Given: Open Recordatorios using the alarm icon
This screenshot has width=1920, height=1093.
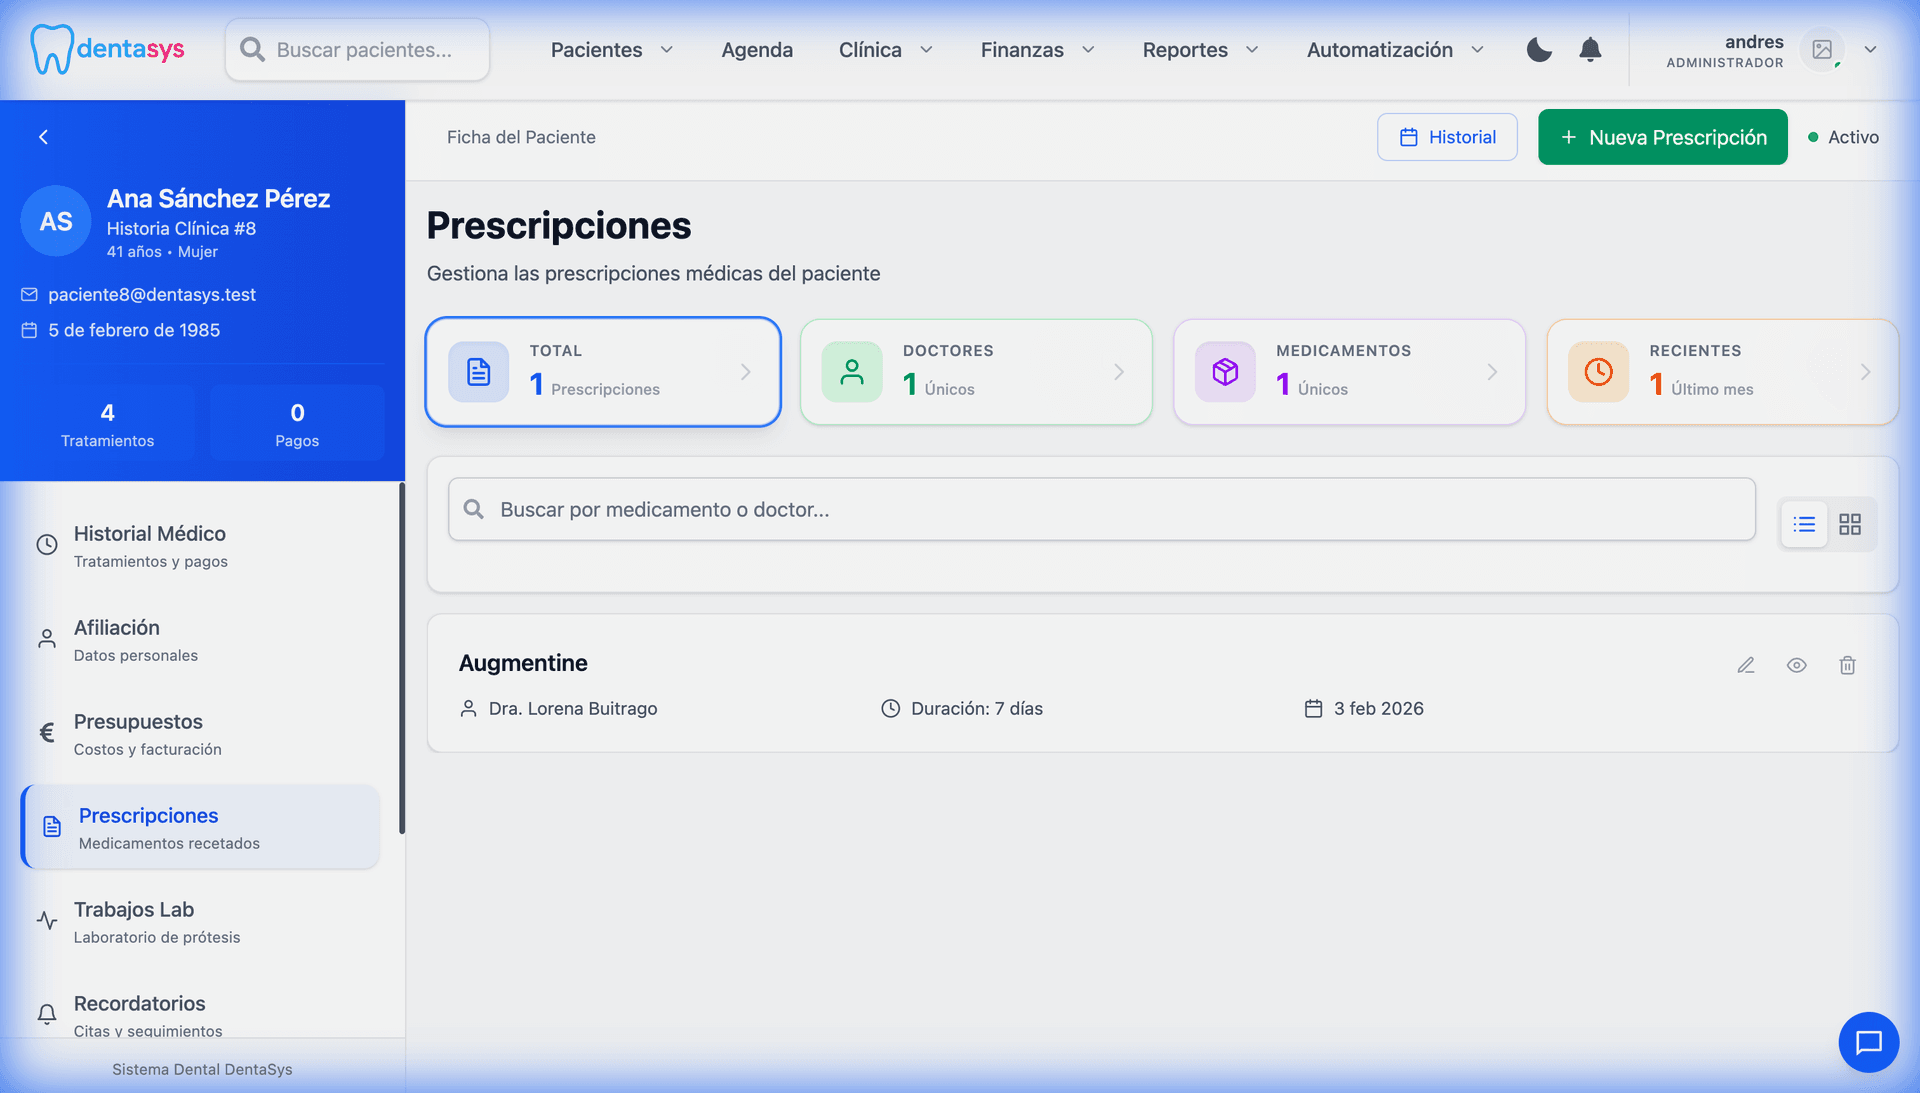Looking at the screenshot, I should coord(46,1015).
